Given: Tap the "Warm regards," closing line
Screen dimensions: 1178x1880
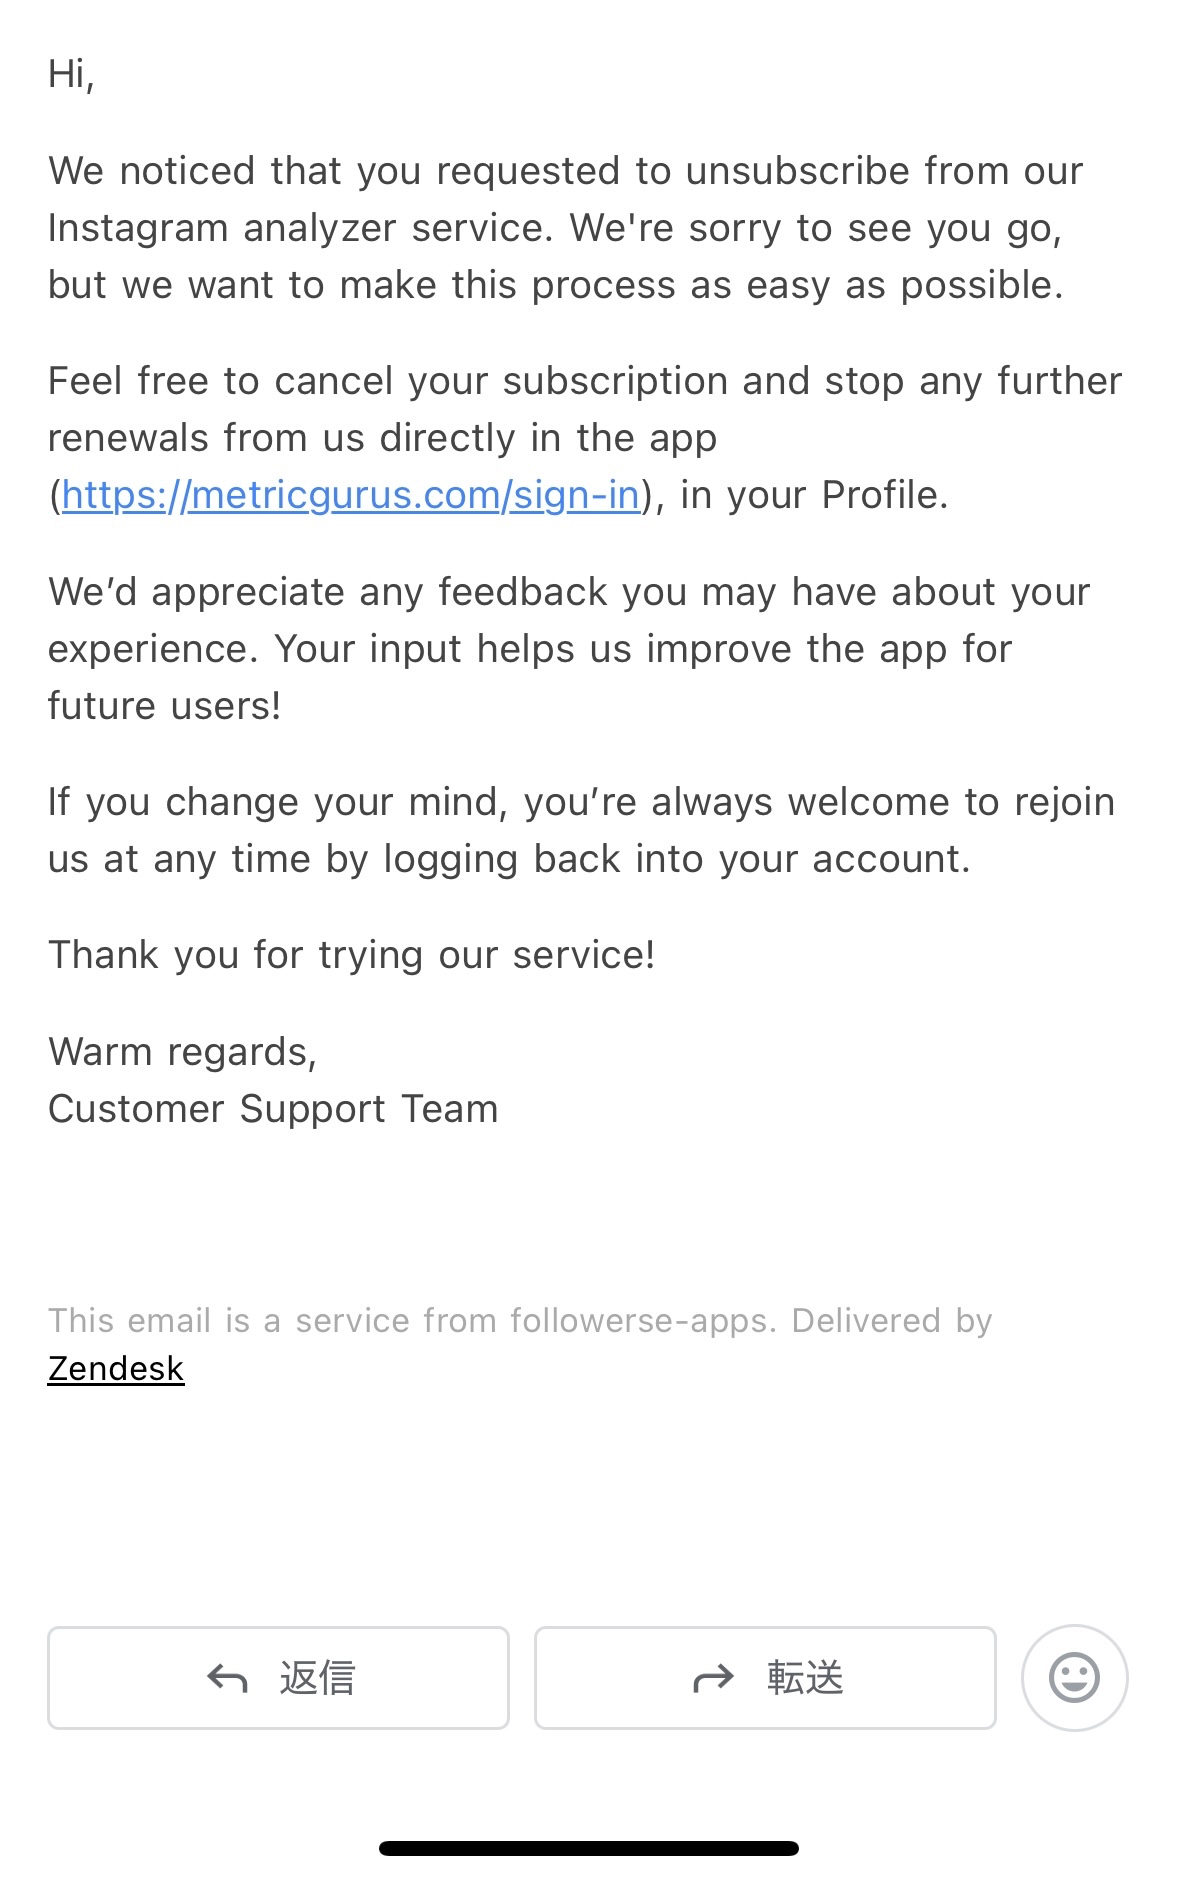Looking at the screenshot, I should pos(182,1052).
